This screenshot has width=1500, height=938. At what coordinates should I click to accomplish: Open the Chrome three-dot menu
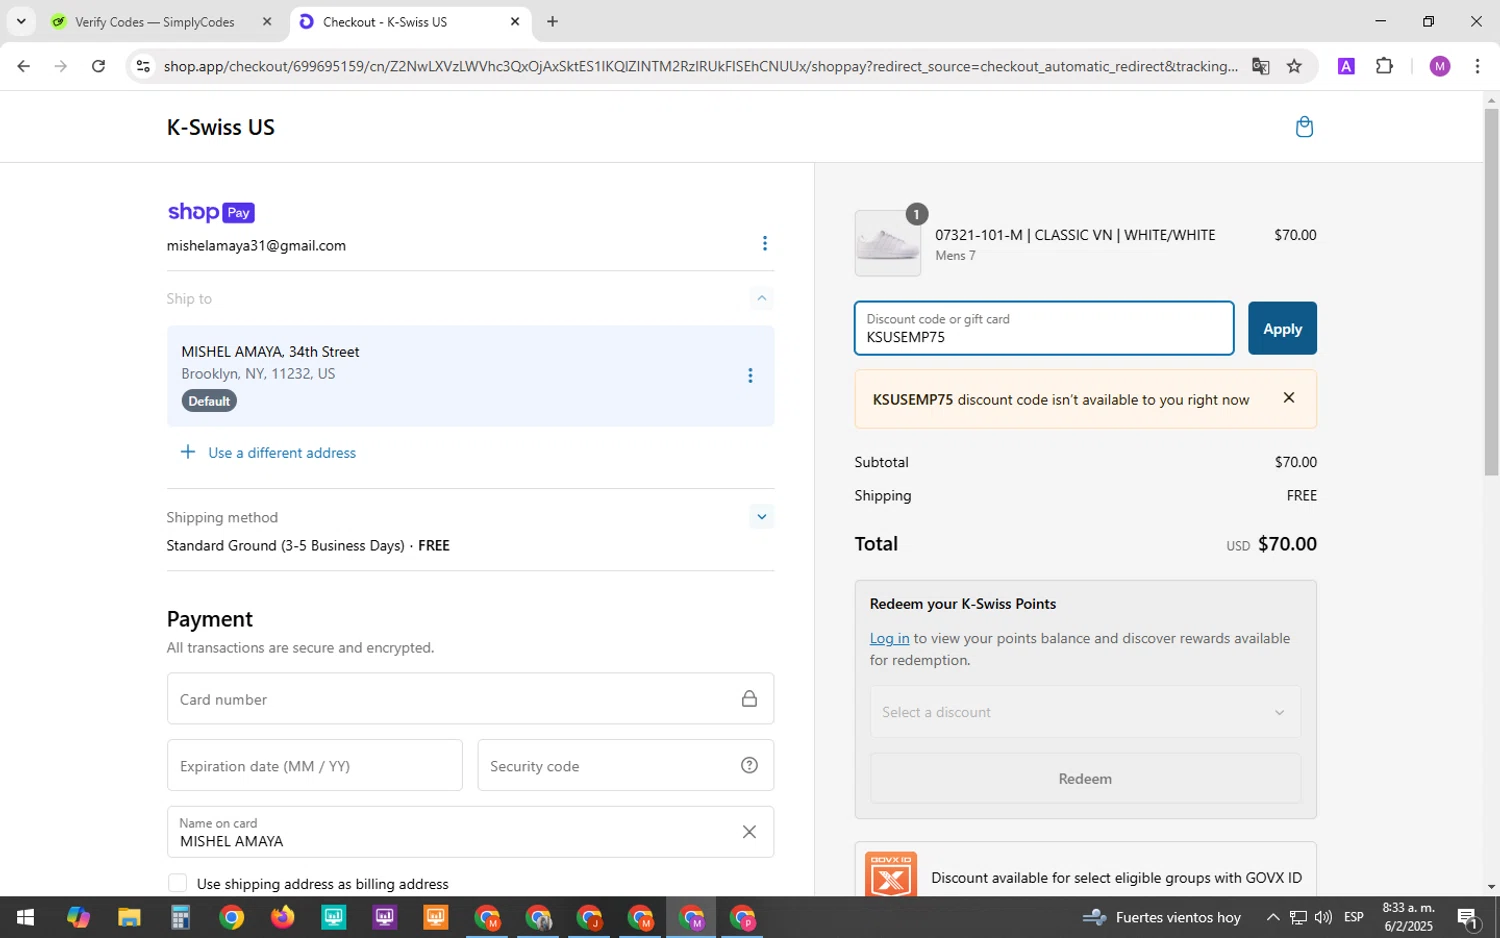(x=1477, y=66)
